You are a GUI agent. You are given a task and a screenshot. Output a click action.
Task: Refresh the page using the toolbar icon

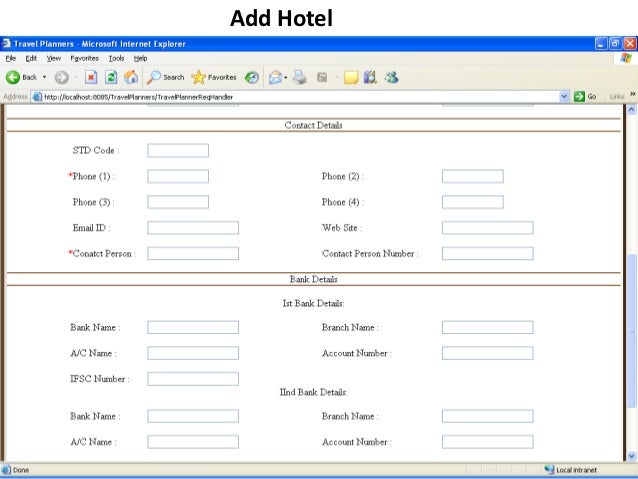[x=111, y=77]
